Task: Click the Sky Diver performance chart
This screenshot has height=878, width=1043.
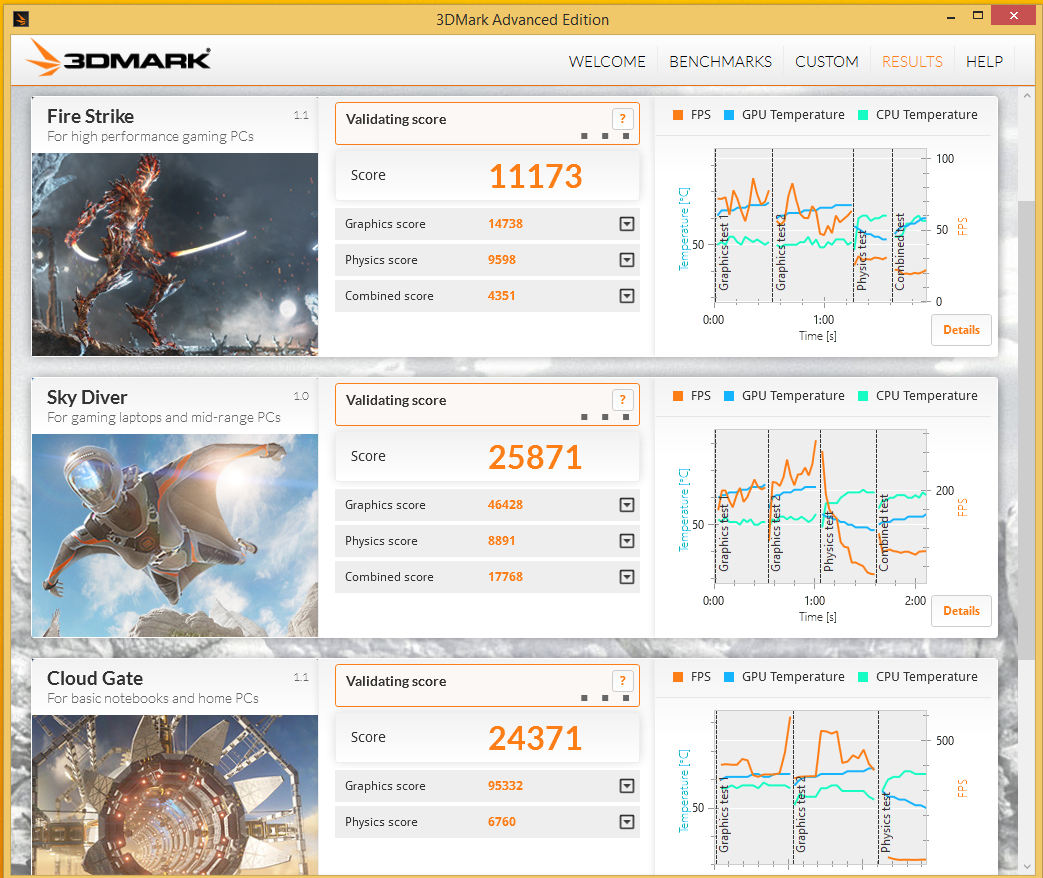Action: tap(820, 507)
